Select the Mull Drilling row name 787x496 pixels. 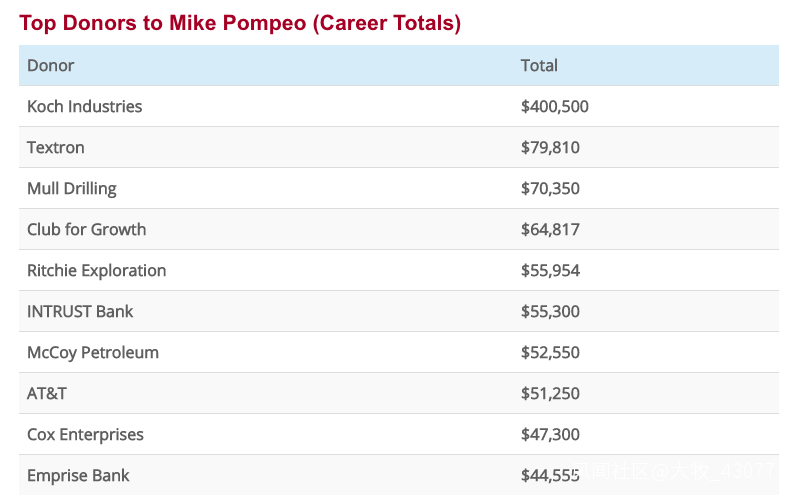click(x=72, y=189)
